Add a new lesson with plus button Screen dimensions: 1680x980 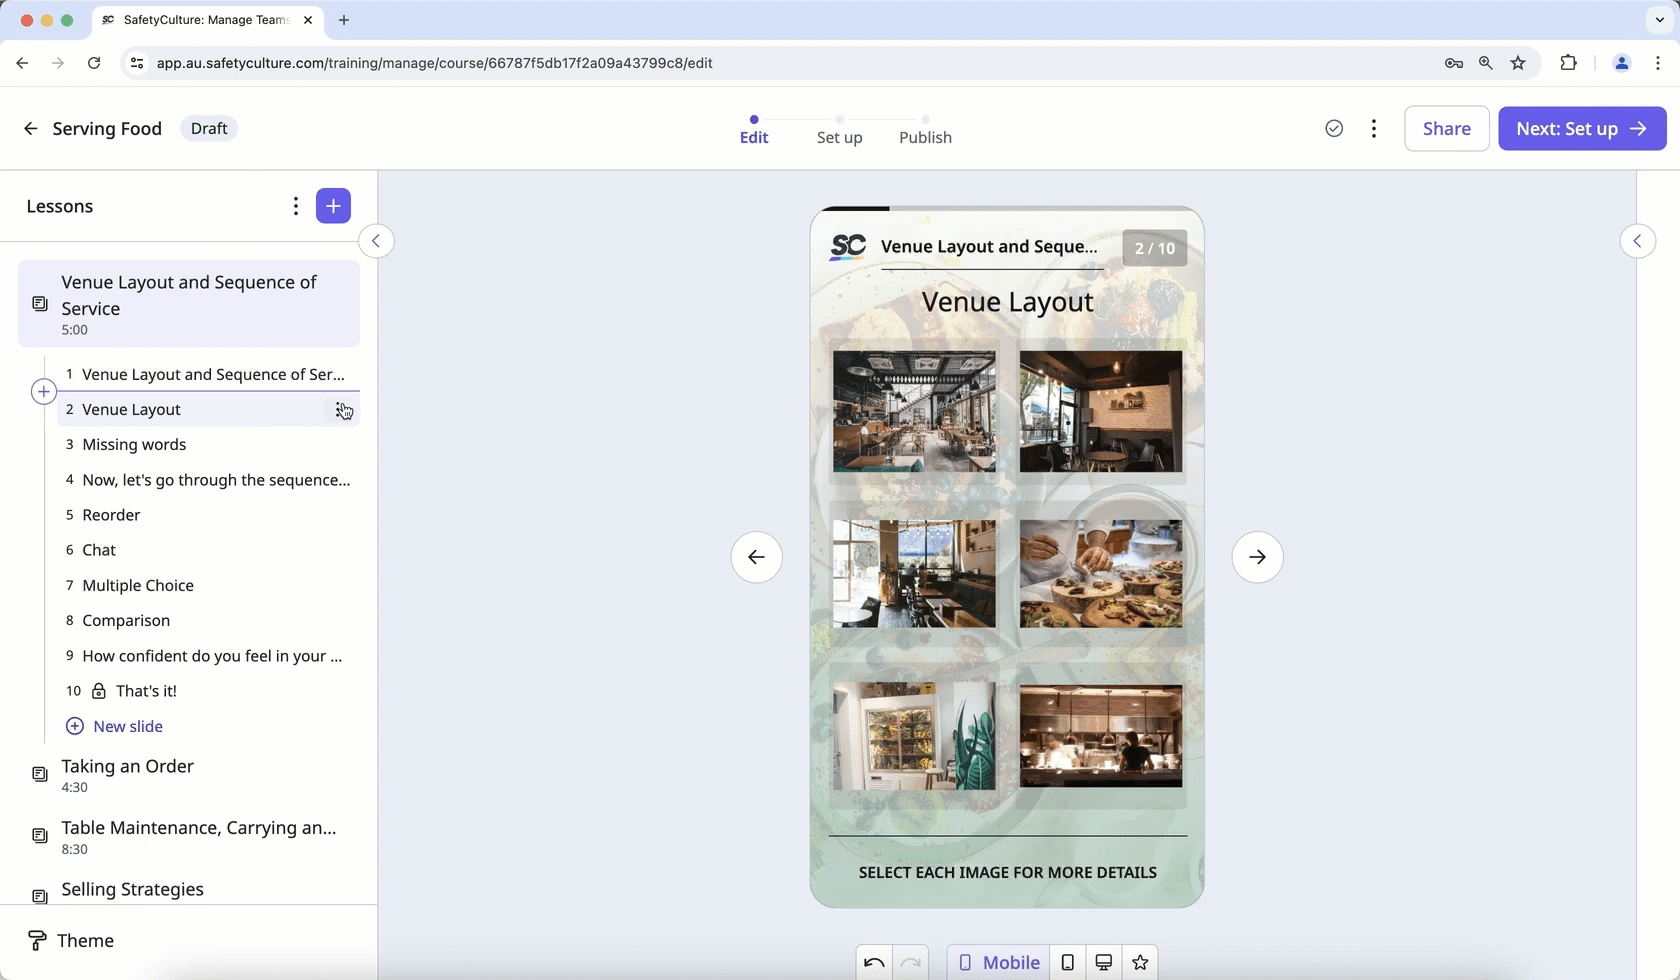333,206
